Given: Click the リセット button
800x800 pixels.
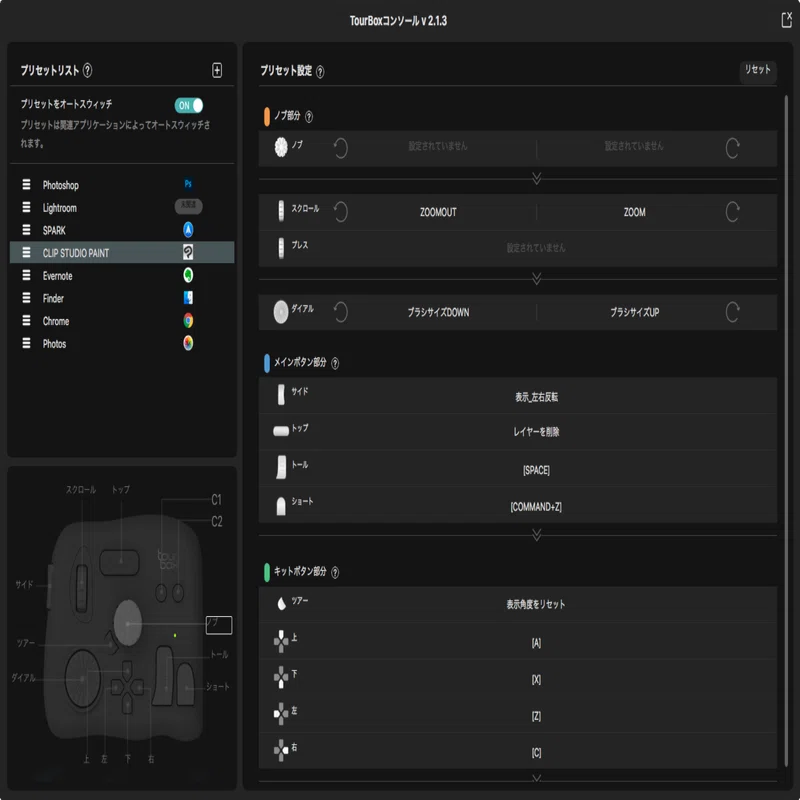Looking at the screenshot, I should pos(758,71).
